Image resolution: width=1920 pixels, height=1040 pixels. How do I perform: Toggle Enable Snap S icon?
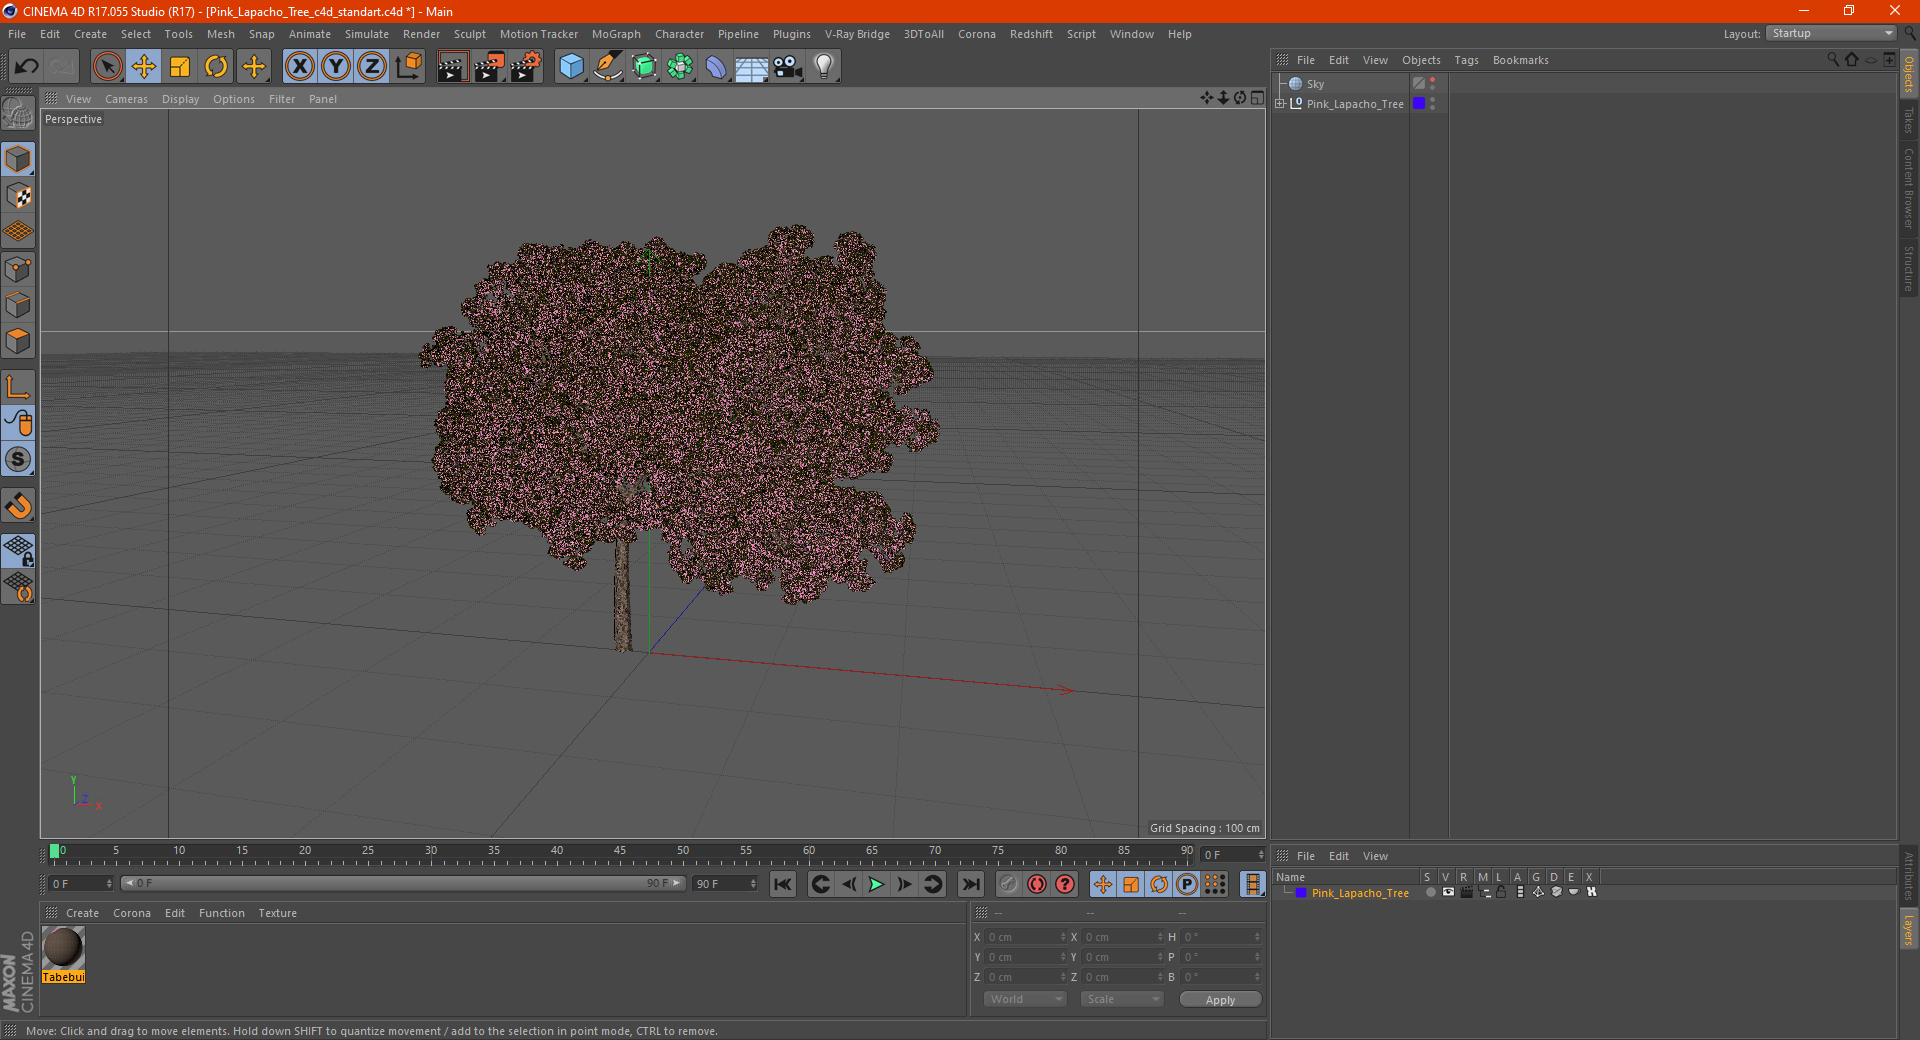point(18,459)
